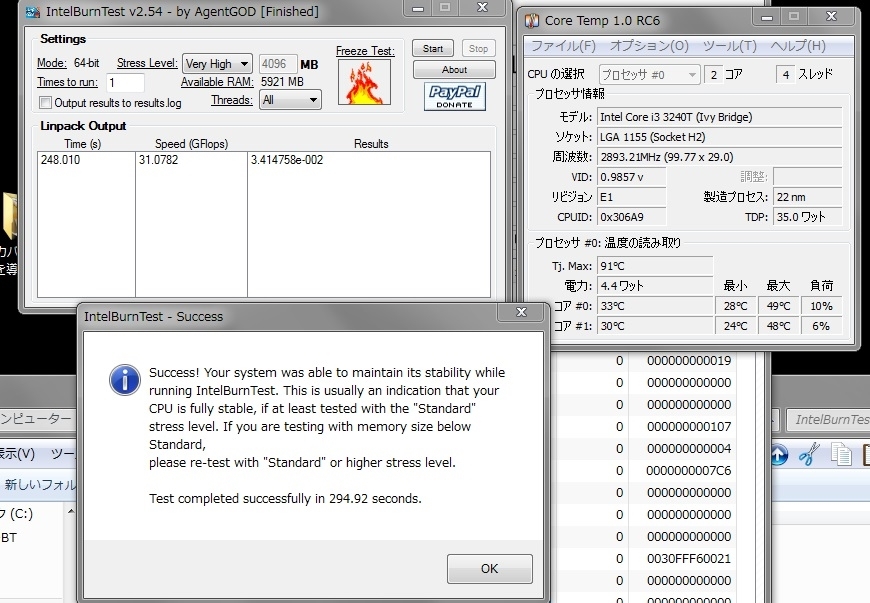
Task: Click the Time (s) column header
Action: (x=83, y=144)
